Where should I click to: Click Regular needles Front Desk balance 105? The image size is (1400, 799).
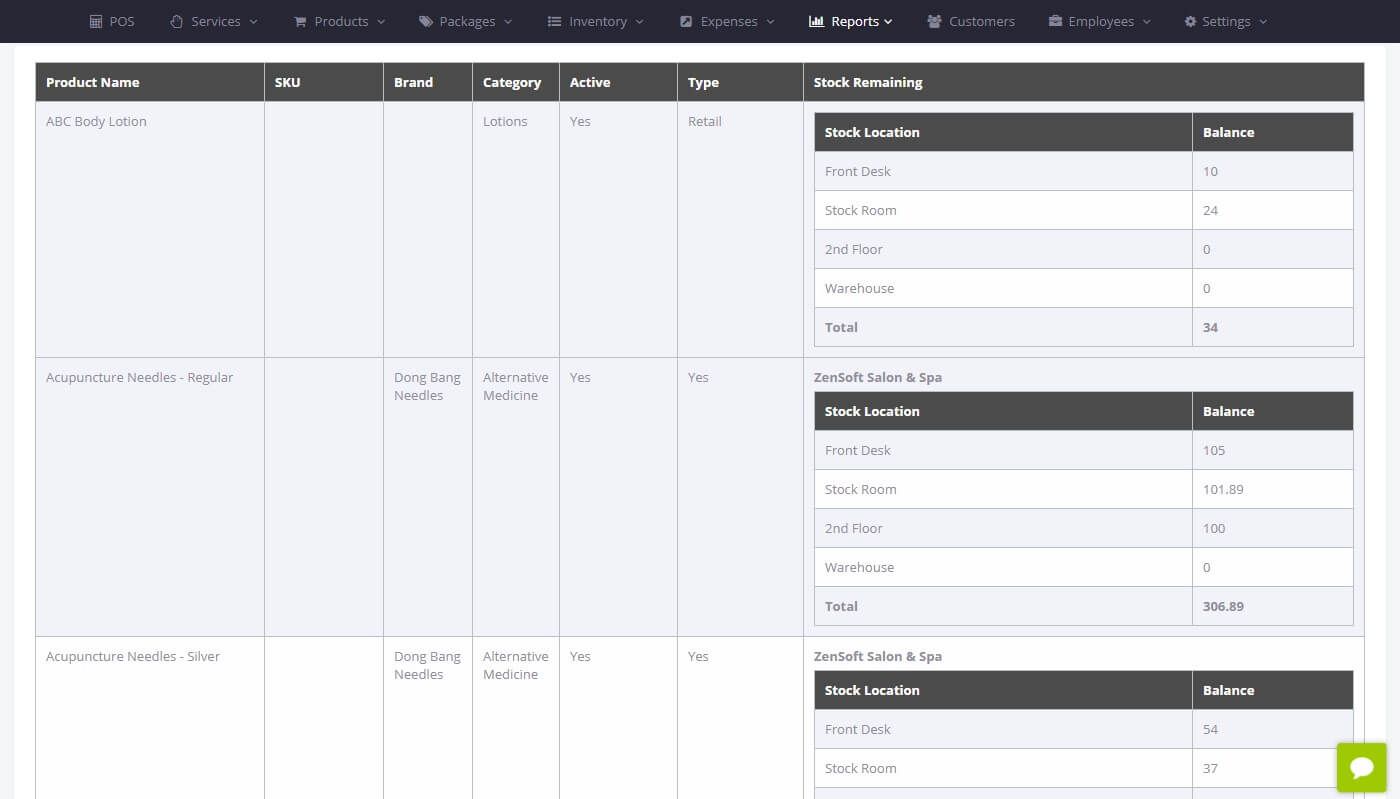tap(1214, 450)
